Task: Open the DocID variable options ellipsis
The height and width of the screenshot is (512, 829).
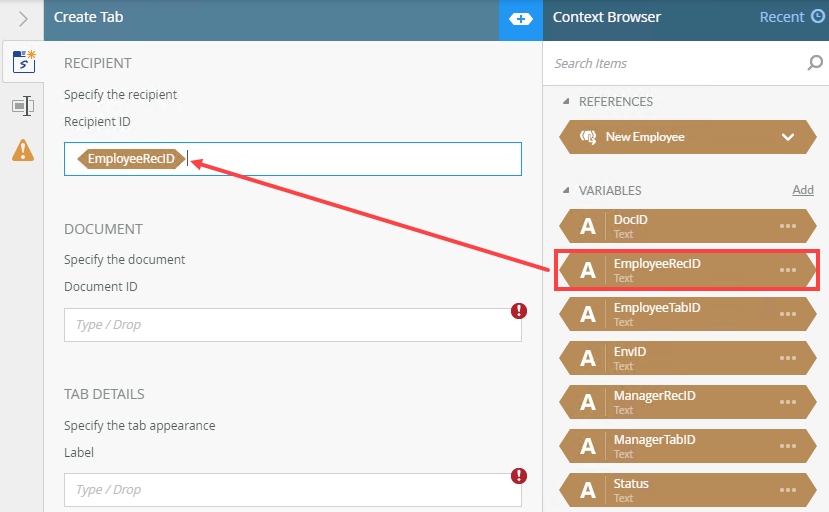Action: pos(788,226)
